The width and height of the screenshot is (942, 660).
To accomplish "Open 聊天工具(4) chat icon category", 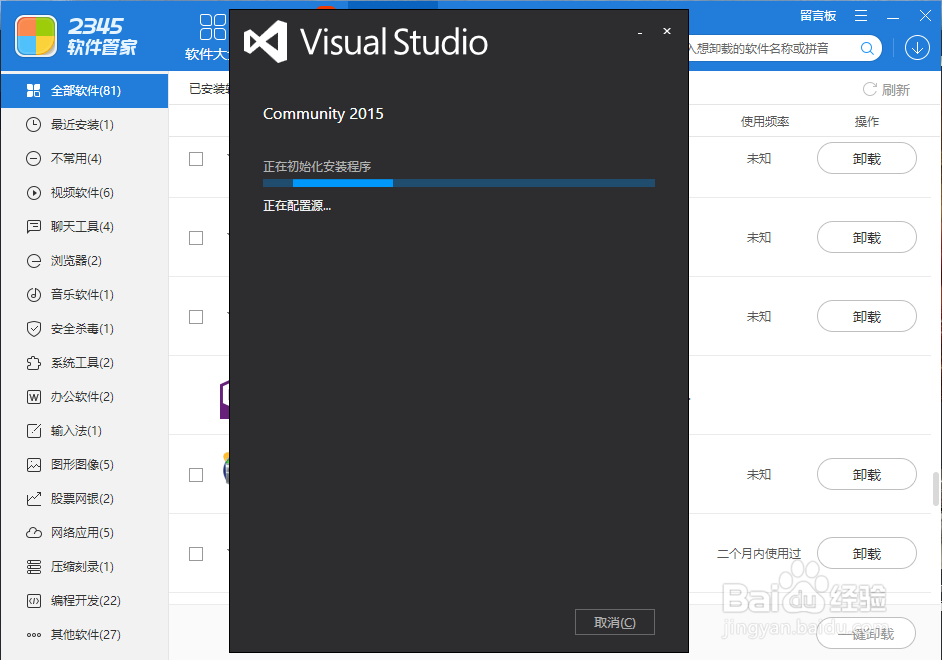I will point(34,226).
